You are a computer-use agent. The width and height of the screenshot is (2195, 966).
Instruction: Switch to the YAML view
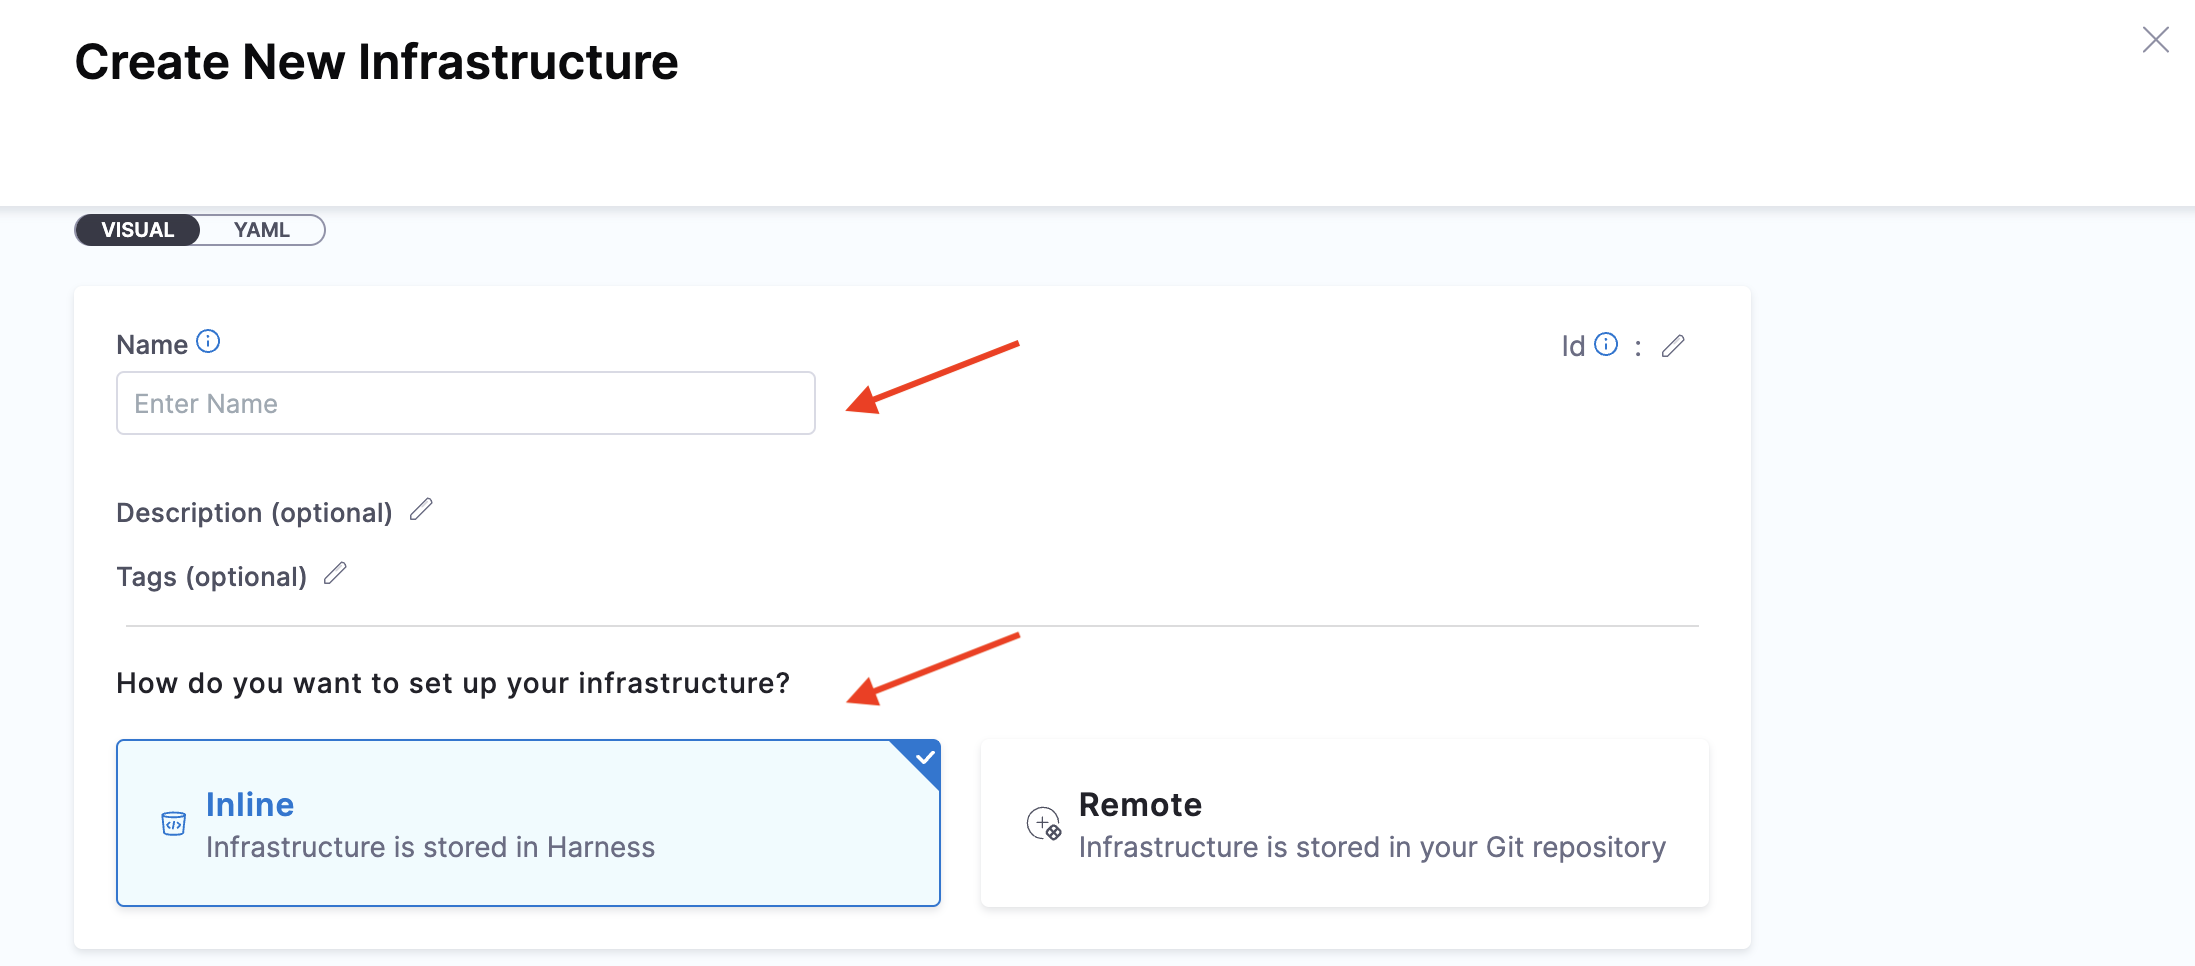[262, 230]
